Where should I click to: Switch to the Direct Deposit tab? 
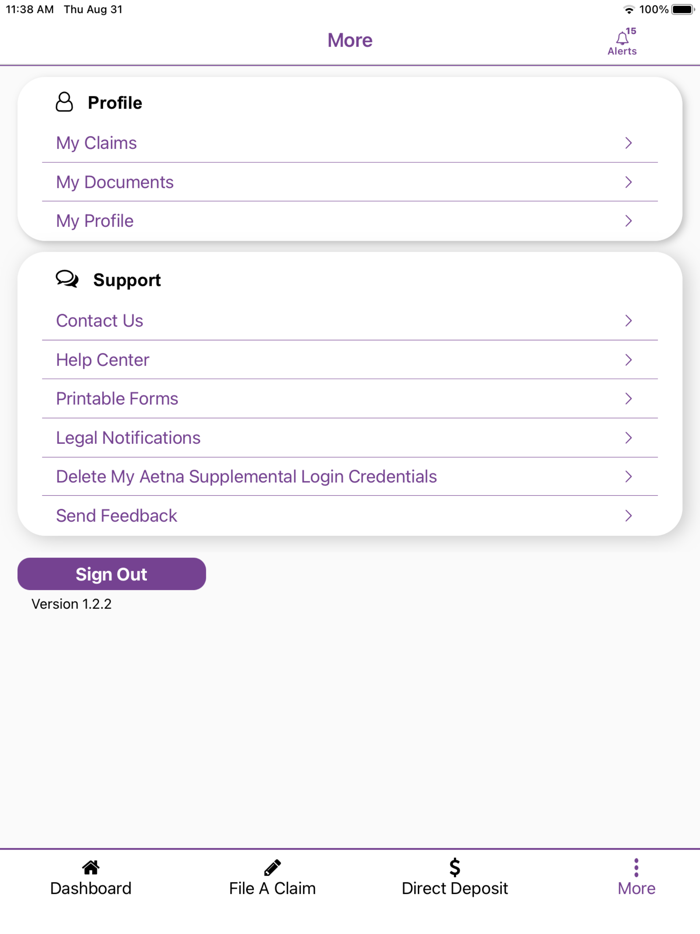click(x=454, y=877)
